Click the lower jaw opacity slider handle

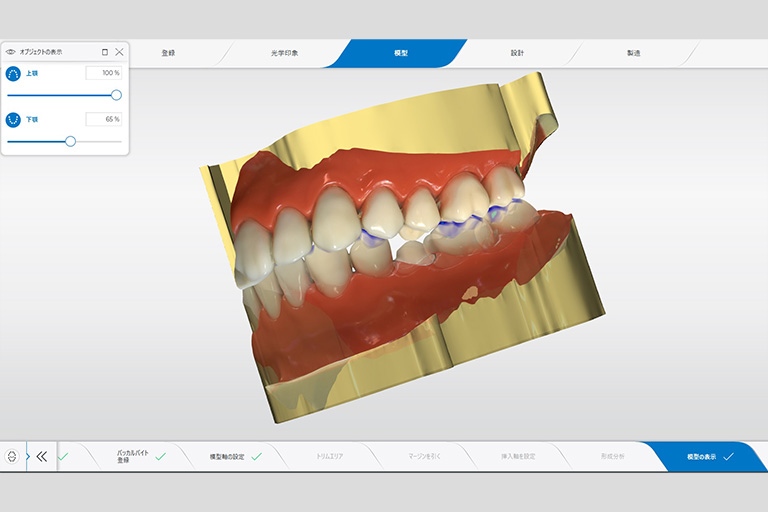(70, 141)
